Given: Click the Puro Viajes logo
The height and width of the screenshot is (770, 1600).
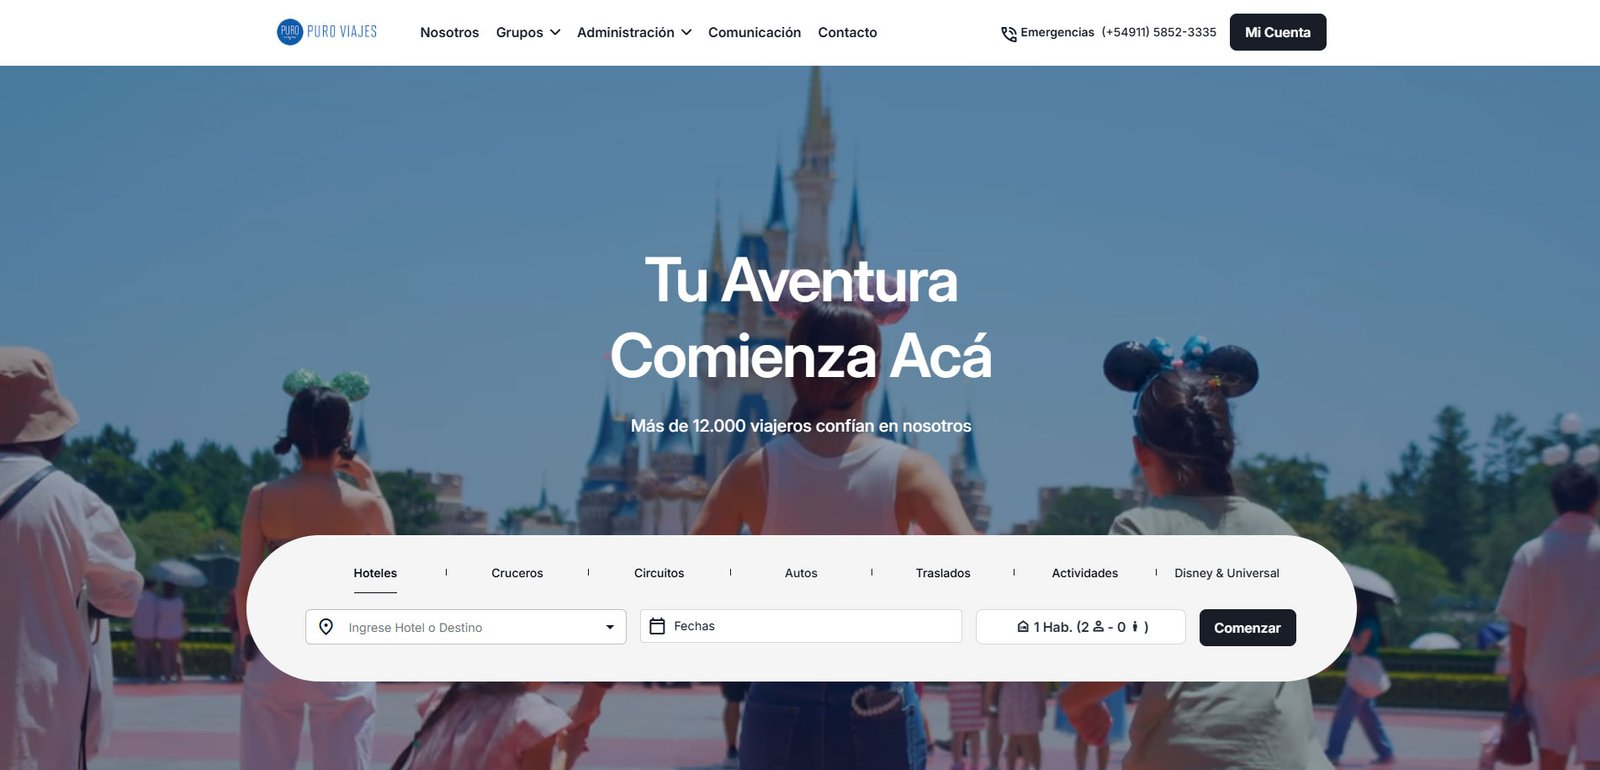Looking at the screenshot, I should tap(327, 32).
